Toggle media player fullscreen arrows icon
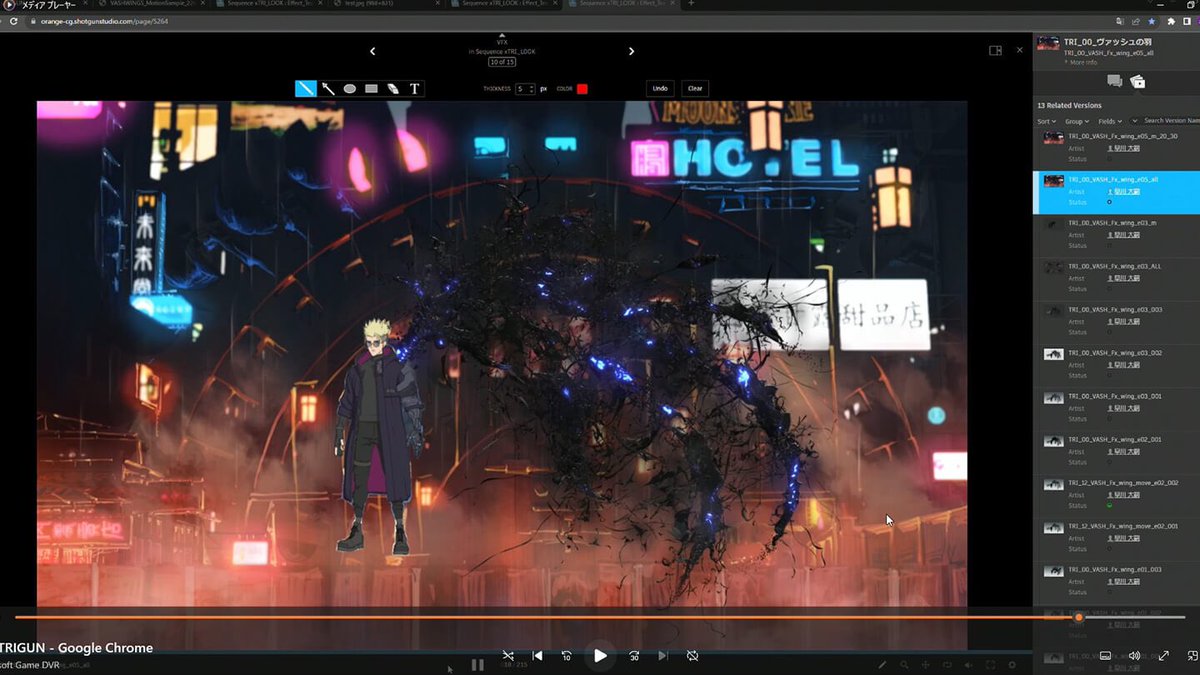 [1164, 656]
